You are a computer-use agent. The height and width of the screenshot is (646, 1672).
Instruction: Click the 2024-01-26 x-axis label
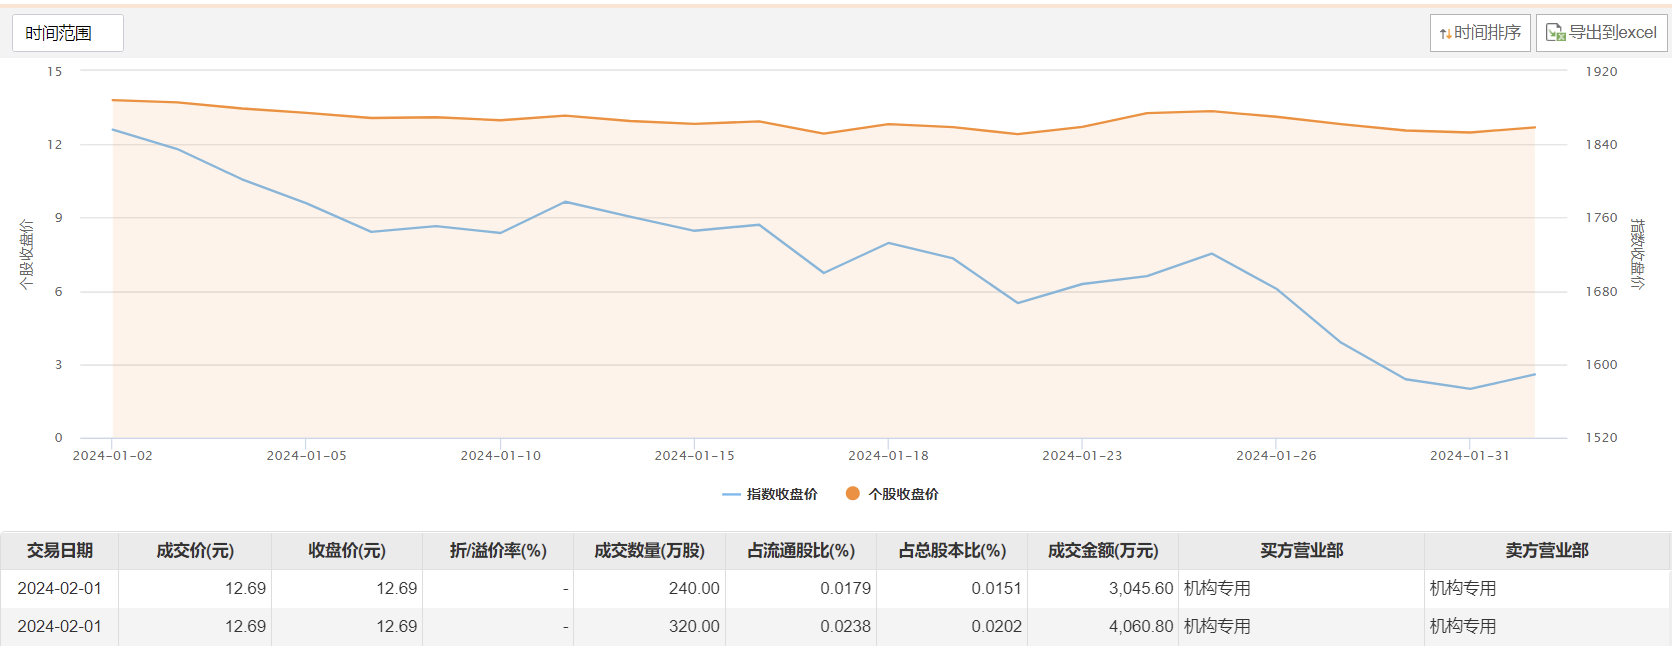(x=1277, y=456)
